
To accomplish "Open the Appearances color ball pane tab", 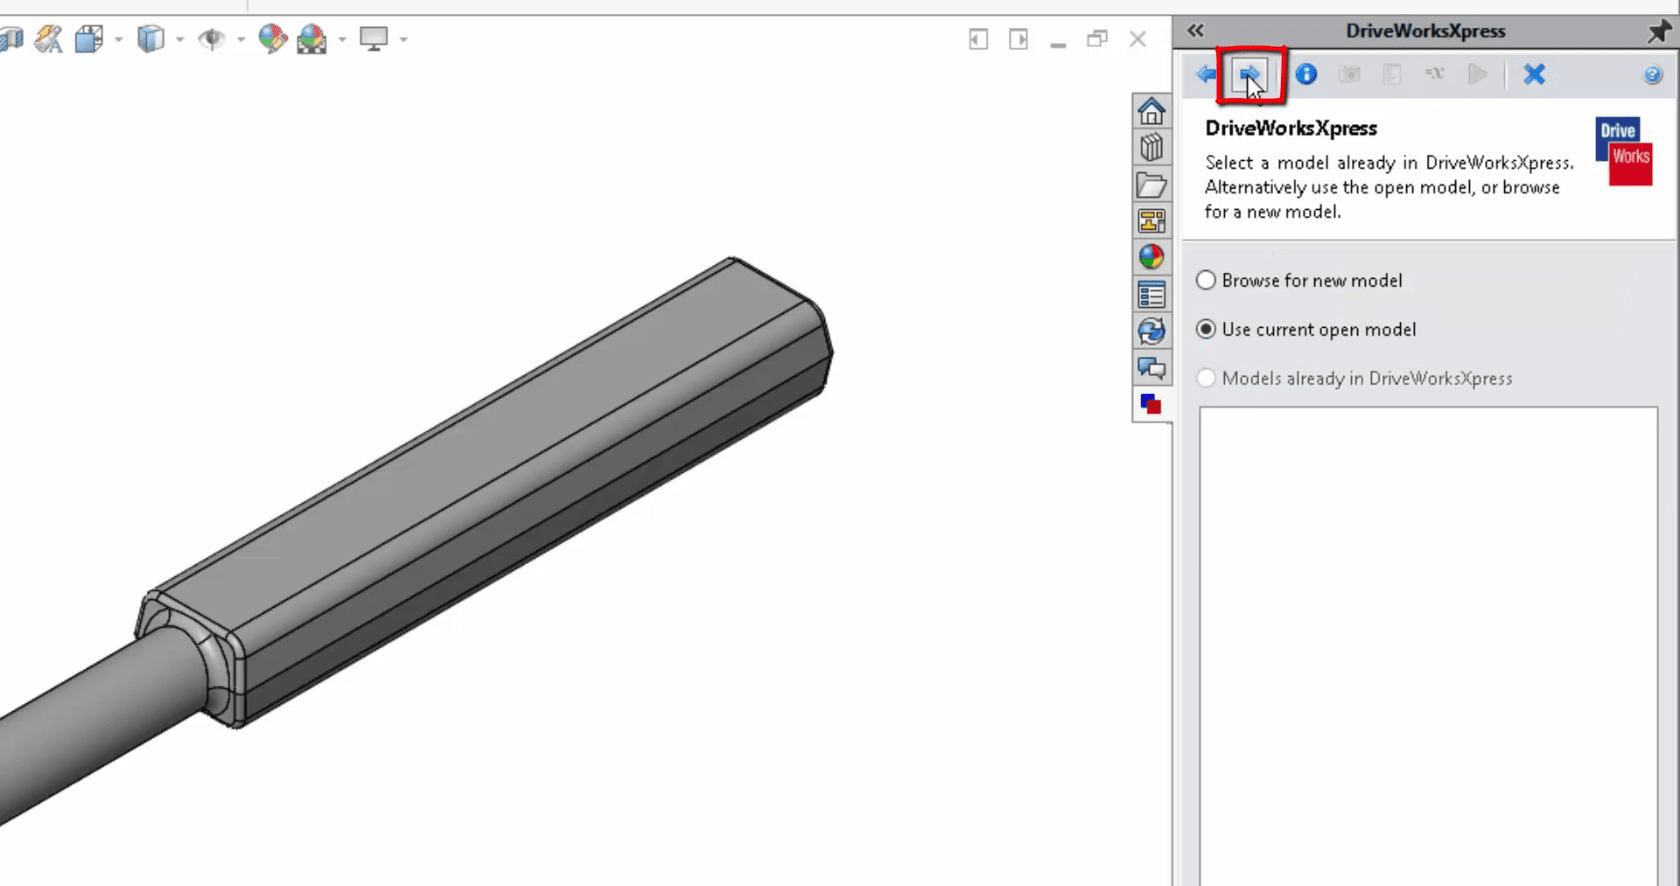I will coord(1151,257).
